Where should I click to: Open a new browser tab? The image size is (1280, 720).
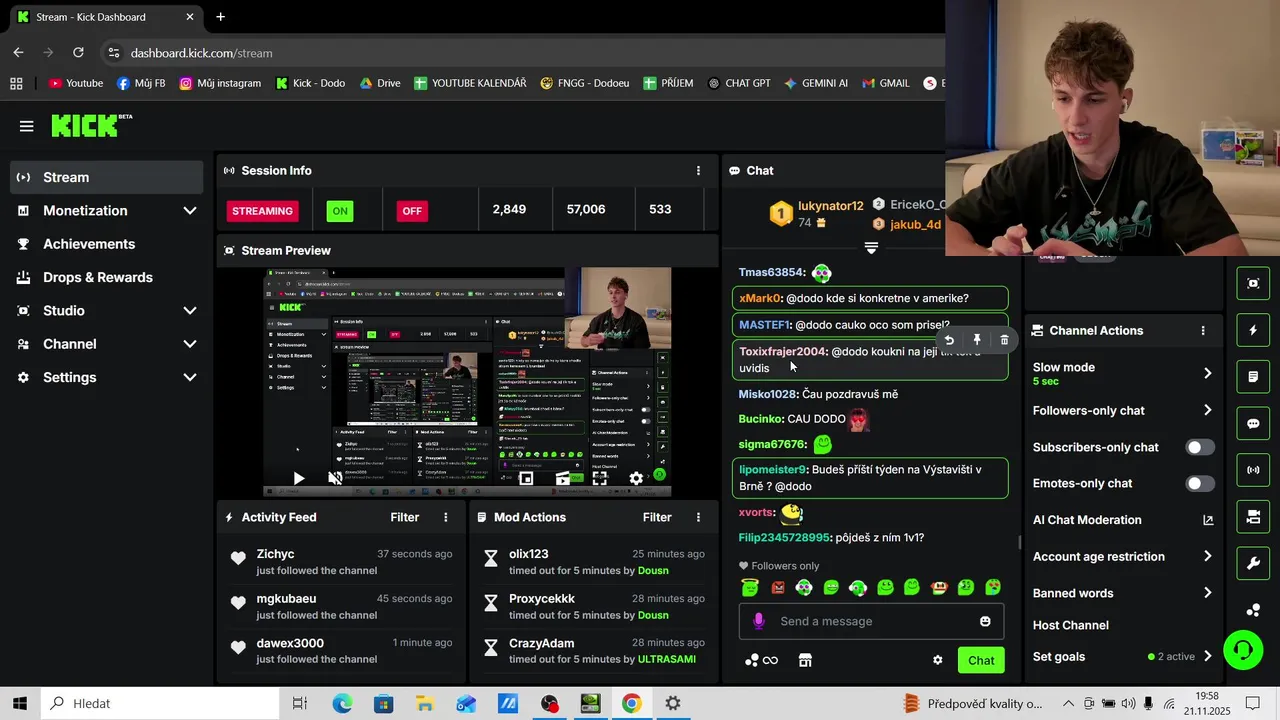[220, 17]
